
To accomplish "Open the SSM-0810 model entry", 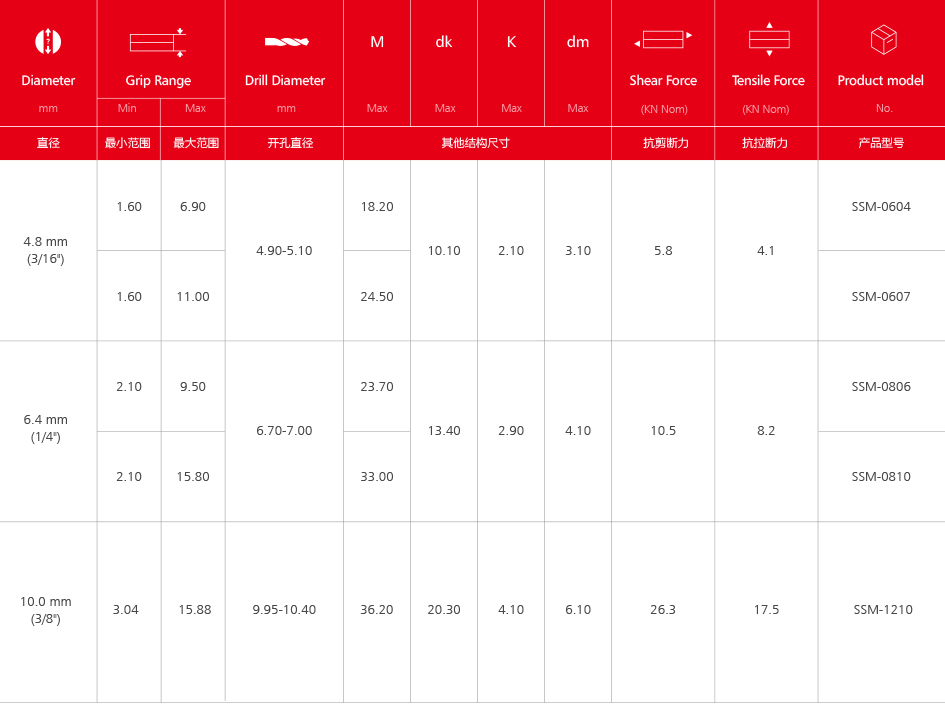I will 881,477.
